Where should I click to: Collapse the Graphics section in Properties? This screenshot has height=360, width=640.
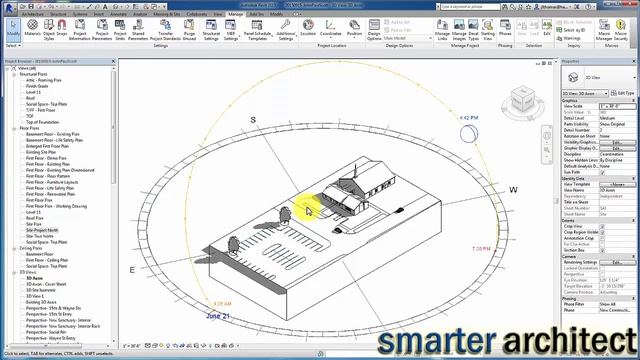coord(634,100)
